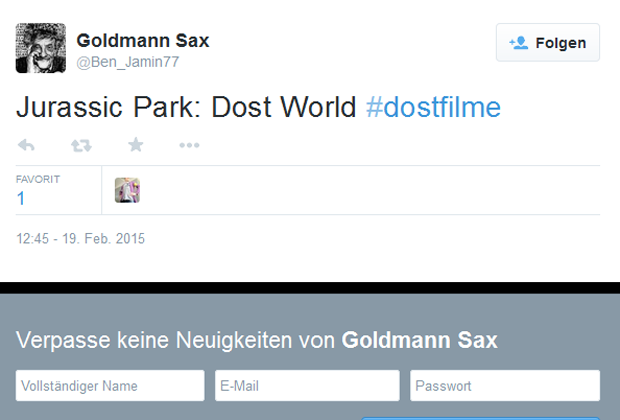Retweet the Jurassic Park tweet
This screenshot has height=420, width=620.
pyautogui.click(x=81, y=146)
